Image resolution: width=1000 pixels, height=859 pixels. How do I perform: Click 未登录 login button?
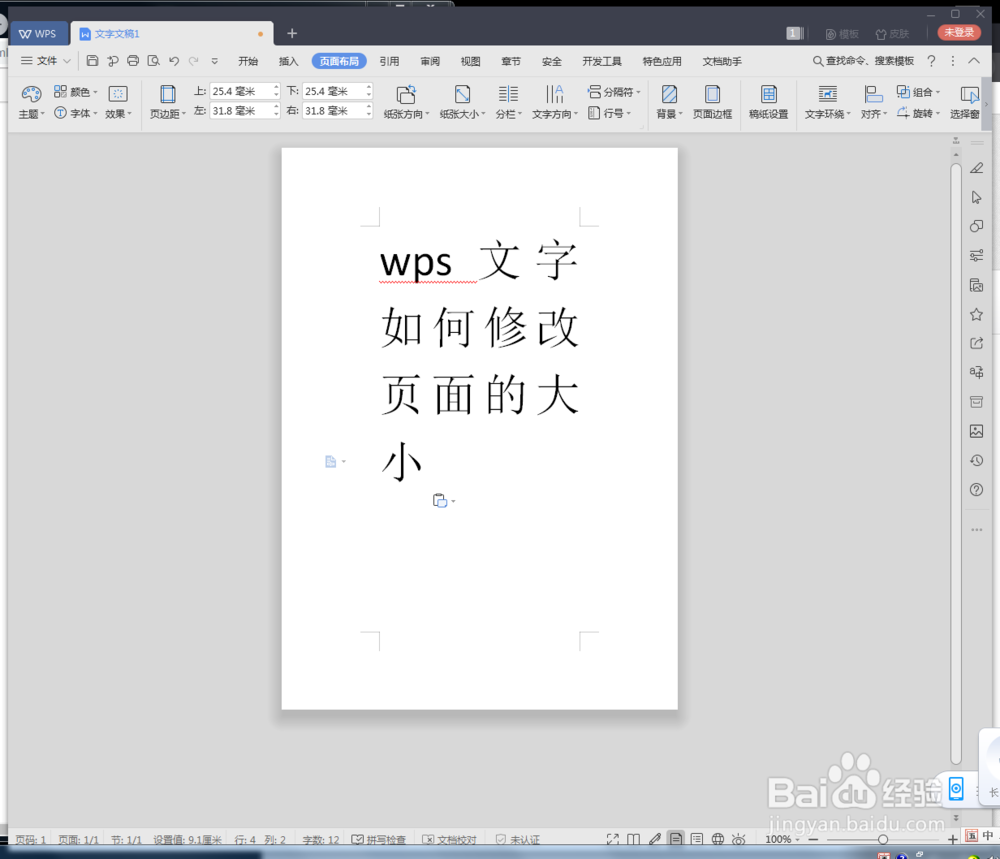[959, 32]
